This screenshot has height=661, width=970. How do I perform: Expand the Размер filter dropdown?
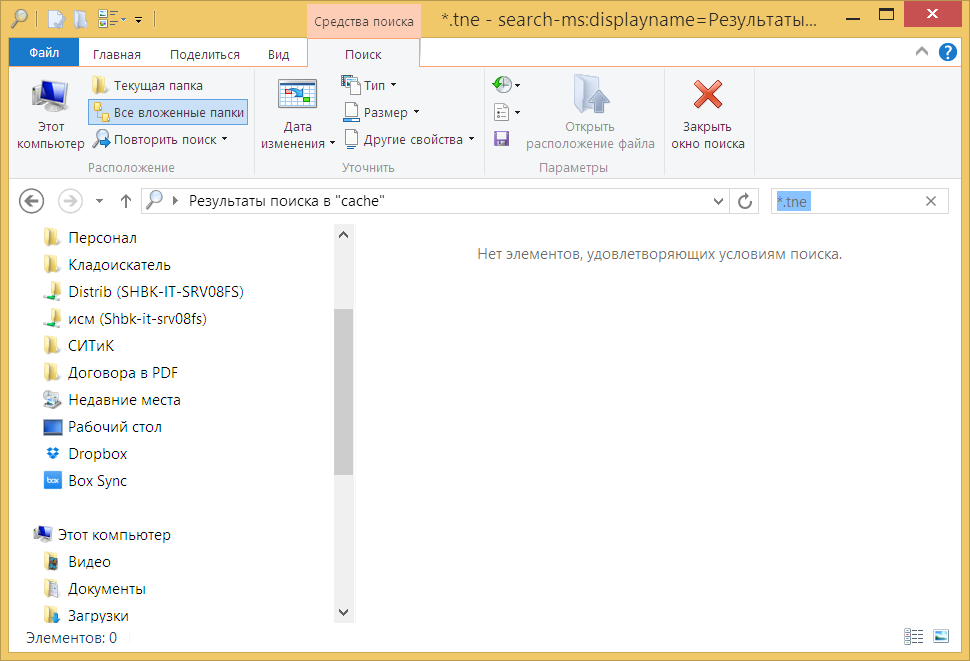(381, 113)
